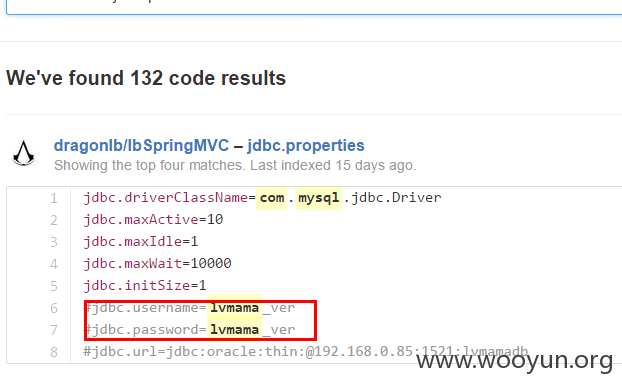
Task: Click the dragonlb user avatar icon
Action: pyautogui.click(x=23, y=153)
